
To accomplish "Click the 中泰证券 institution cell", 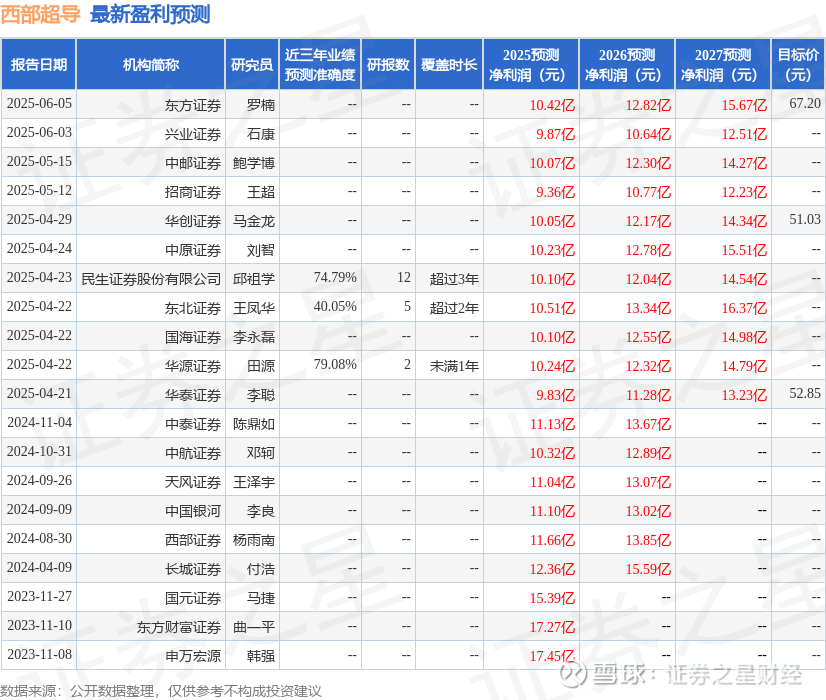I will coord(192,424).
